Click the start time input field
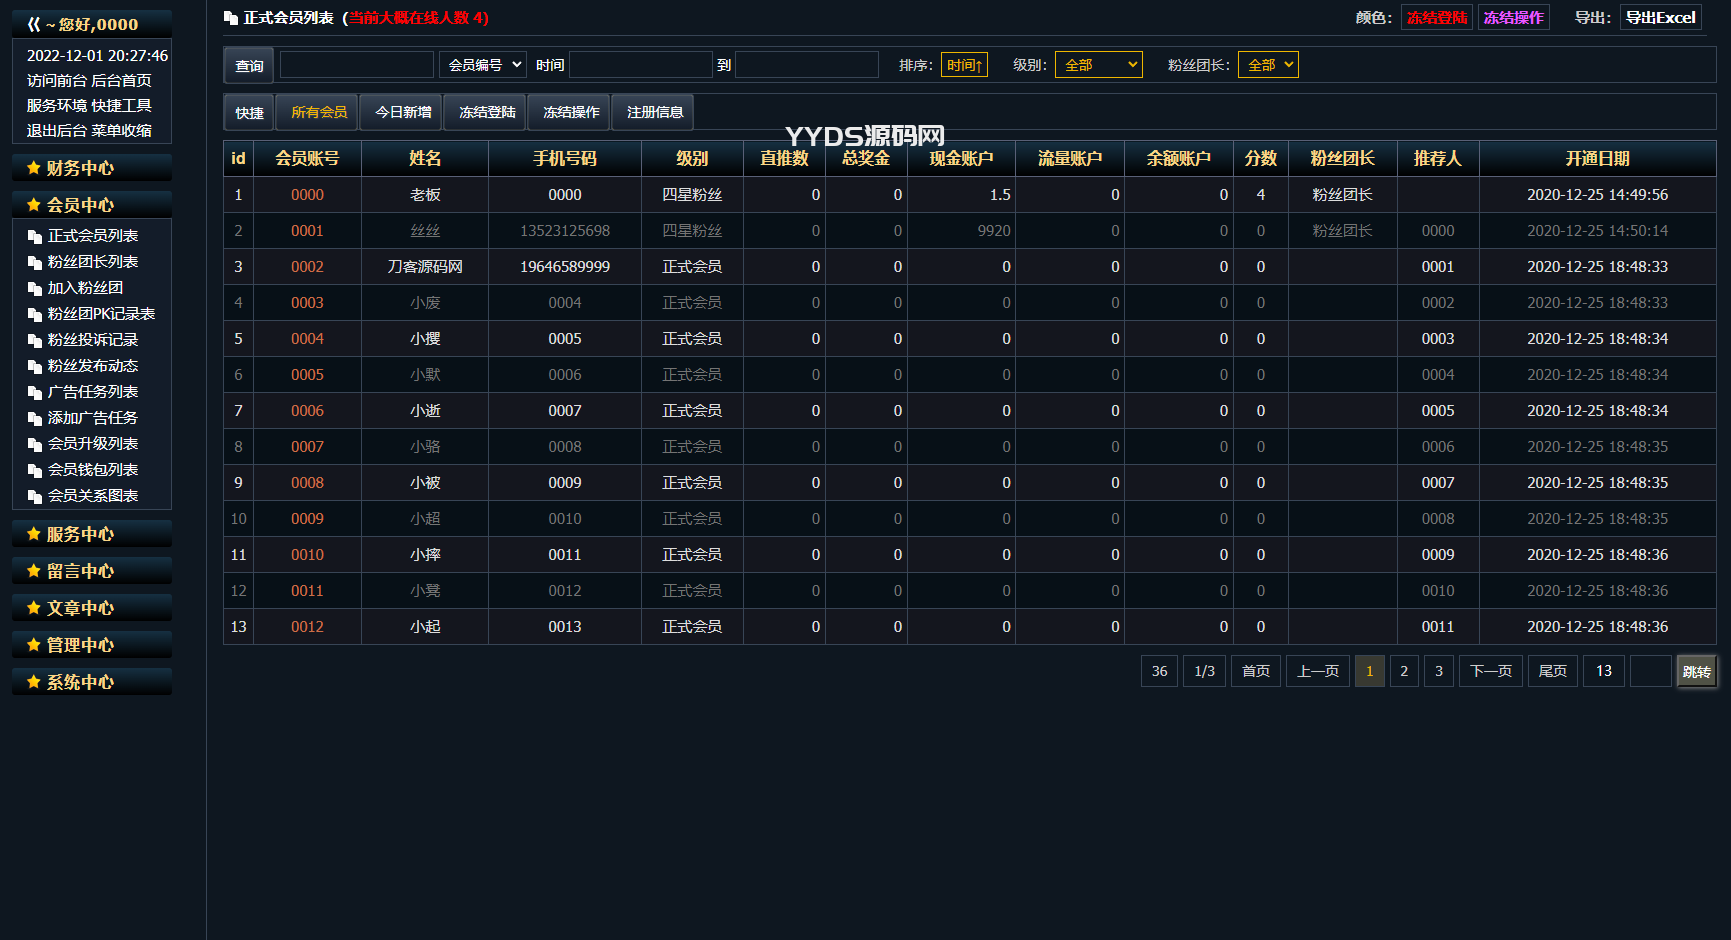Image resolution: width=1731 pixels, height=940 pixels. click(x=640, y=65)
